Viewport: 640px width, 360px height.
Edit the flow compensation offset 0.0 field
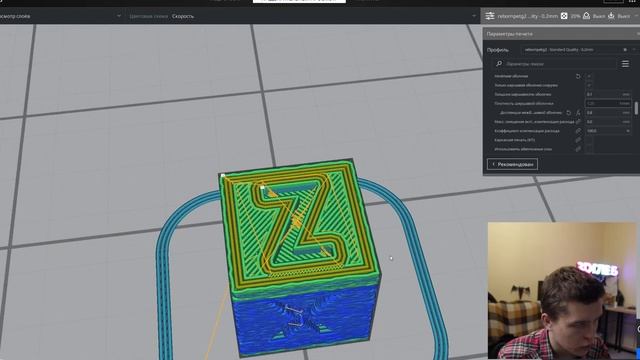pyautogui.click(x=608, y=122)
